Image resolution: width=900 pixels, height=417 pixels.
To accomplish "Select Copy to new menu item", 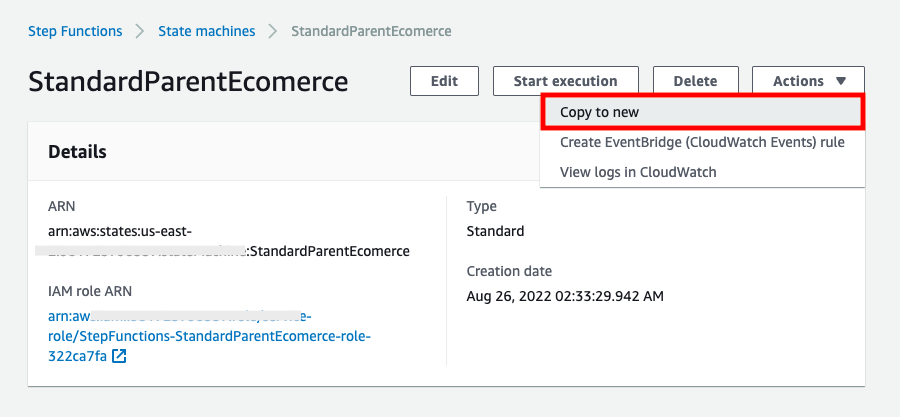I will [703, 112].
